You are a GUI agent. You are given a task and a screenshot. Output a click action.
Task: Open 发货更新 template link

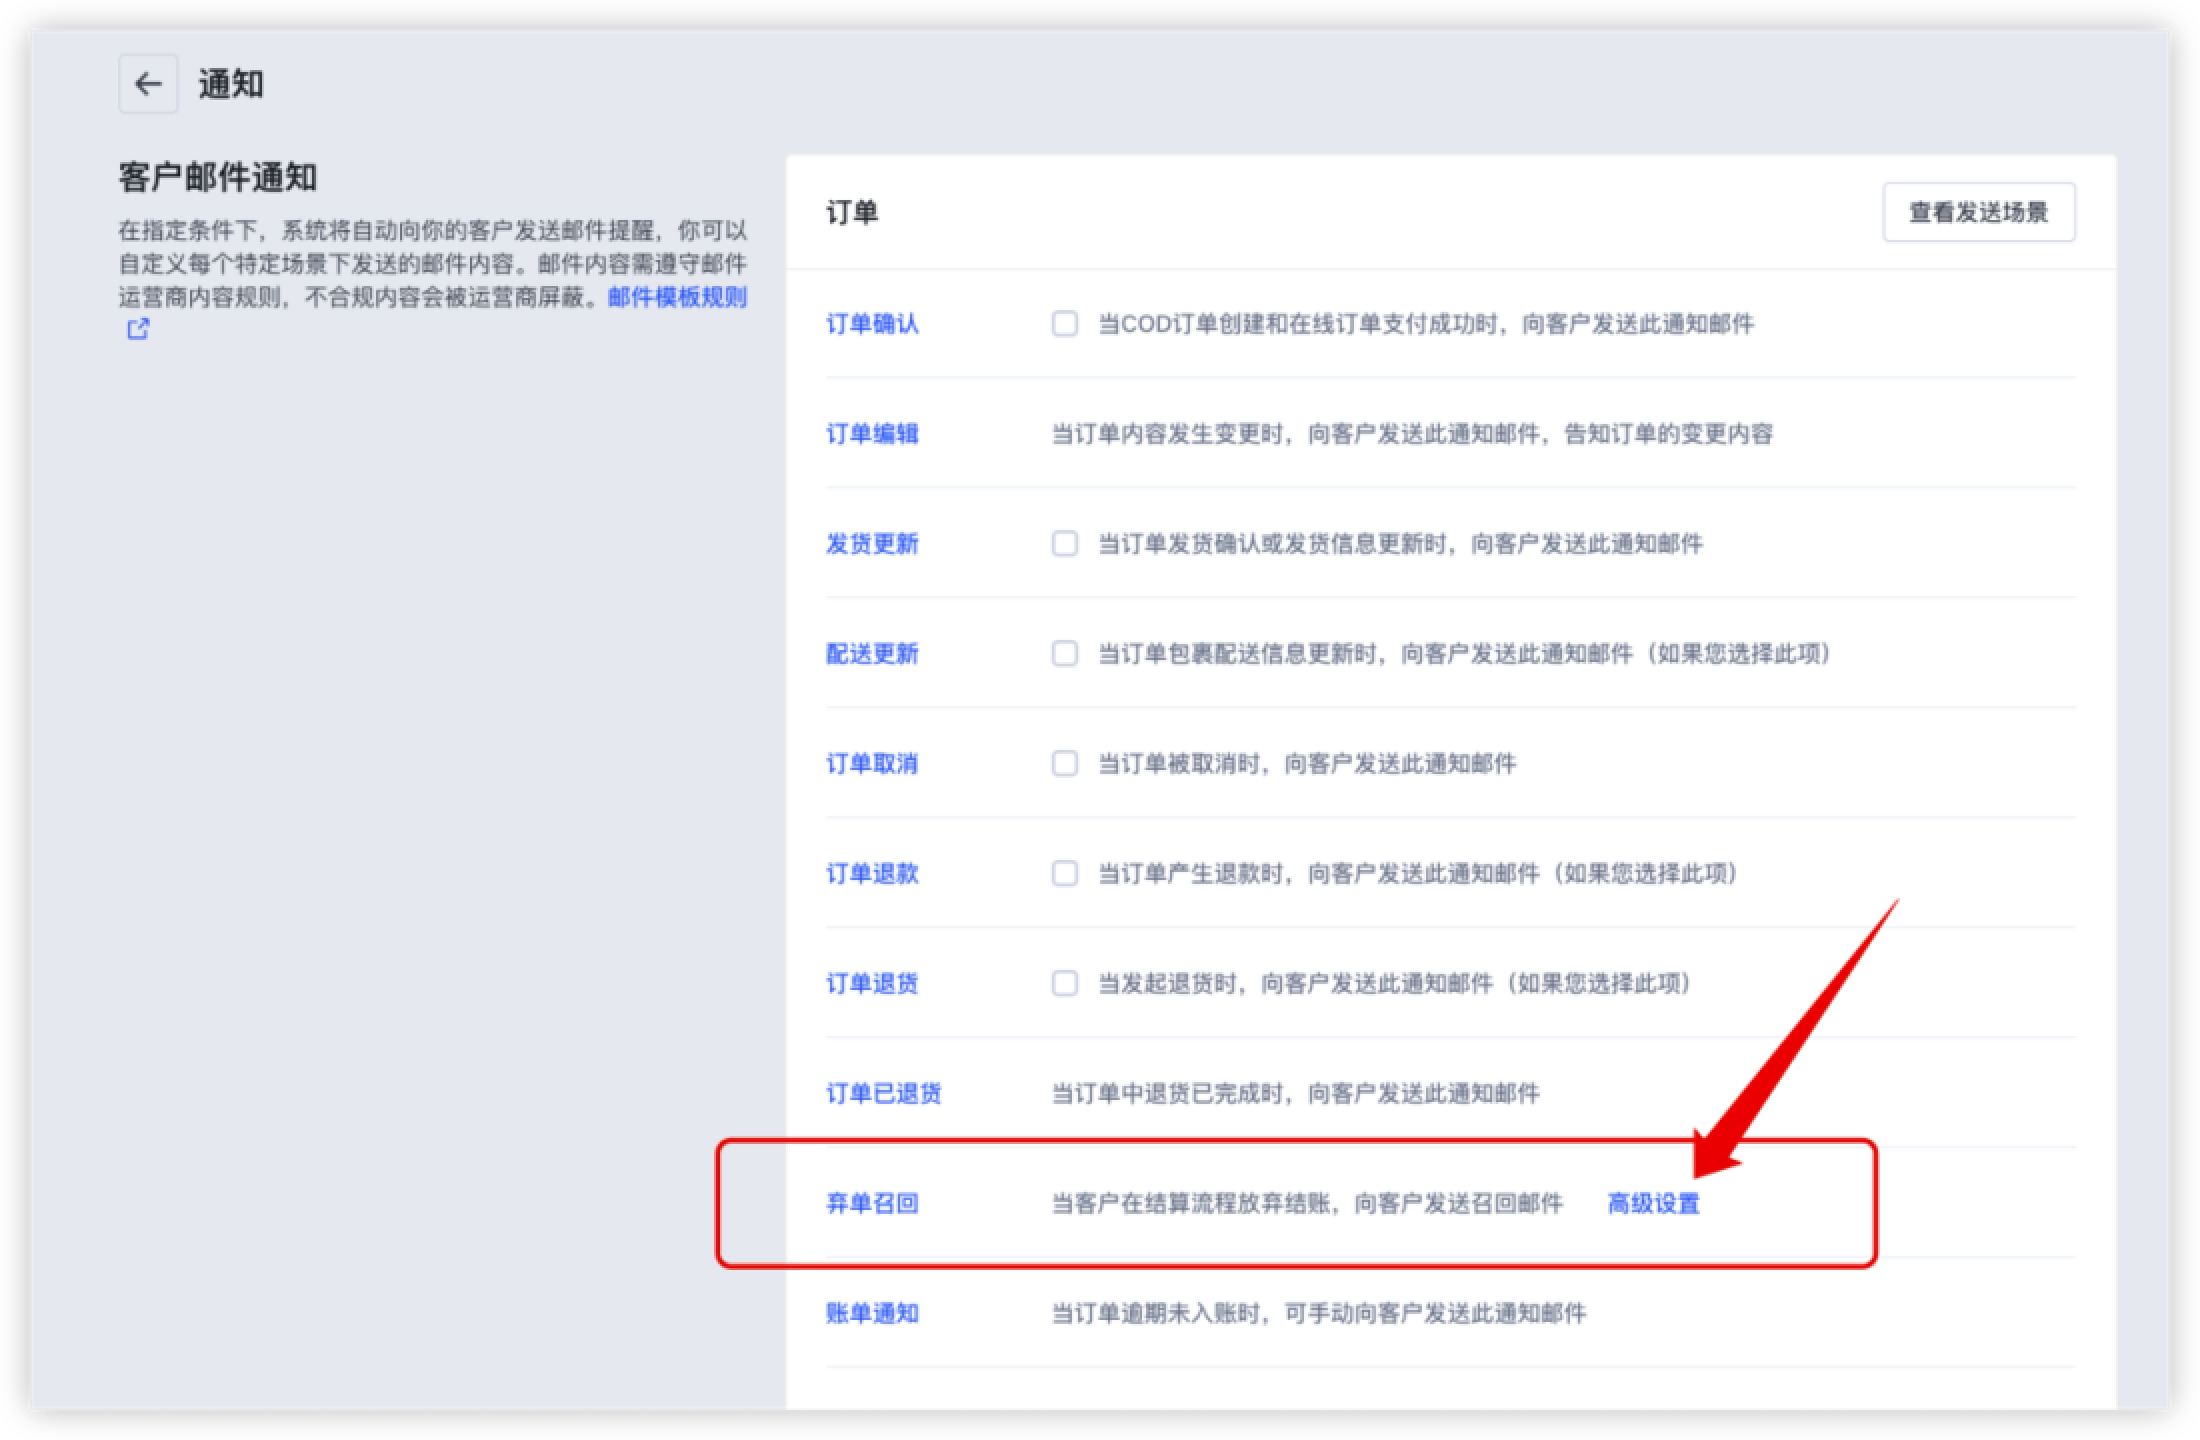[872, 544]
